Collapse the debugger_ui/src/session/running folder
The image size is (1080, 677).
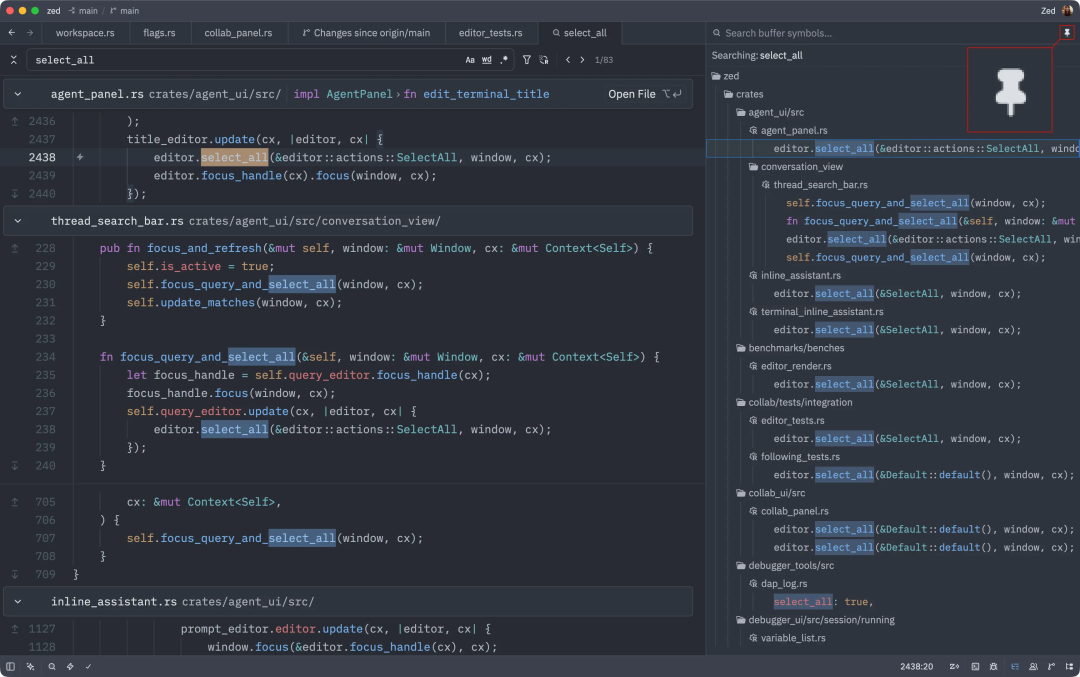816,620
